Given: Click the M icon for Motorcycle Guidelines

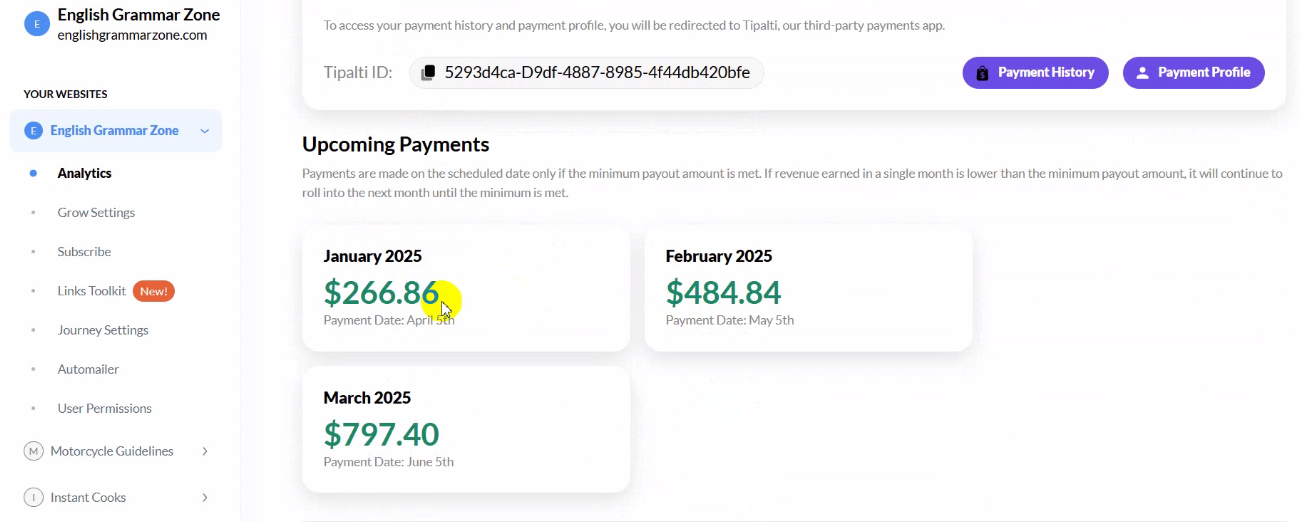Looking at the screenshot, I should point(33,451).
